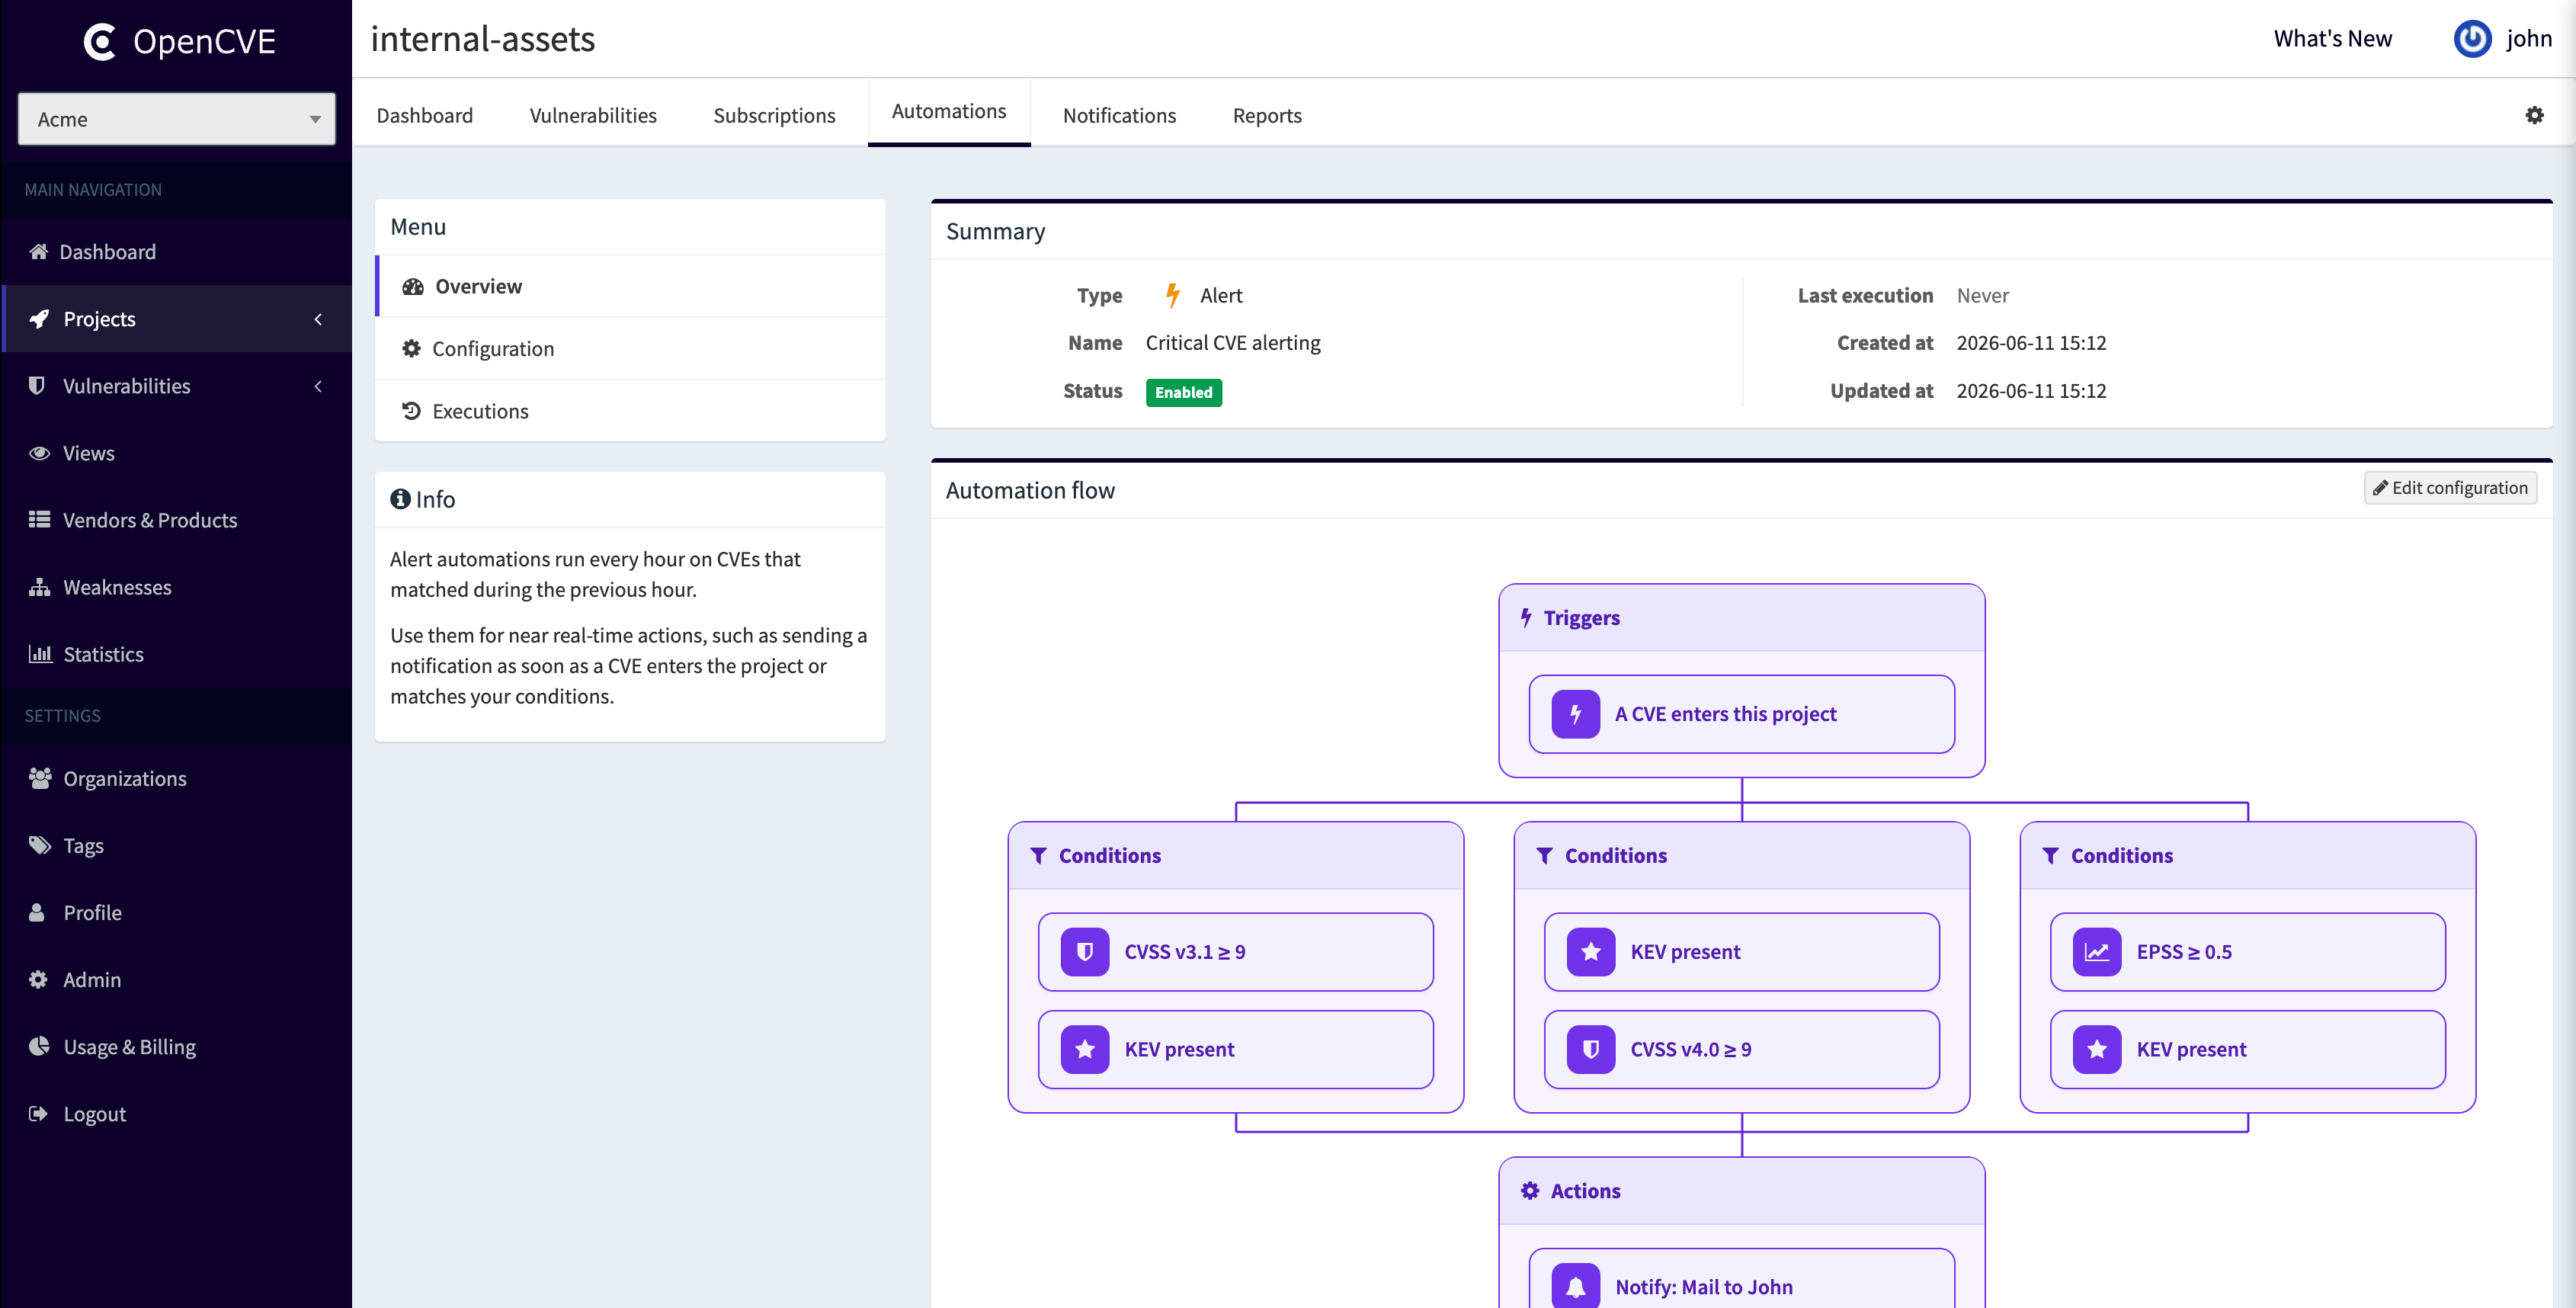2576x1308 pixels.
Task: Open the Reports tab
Action: click(x=1267, y=115)
